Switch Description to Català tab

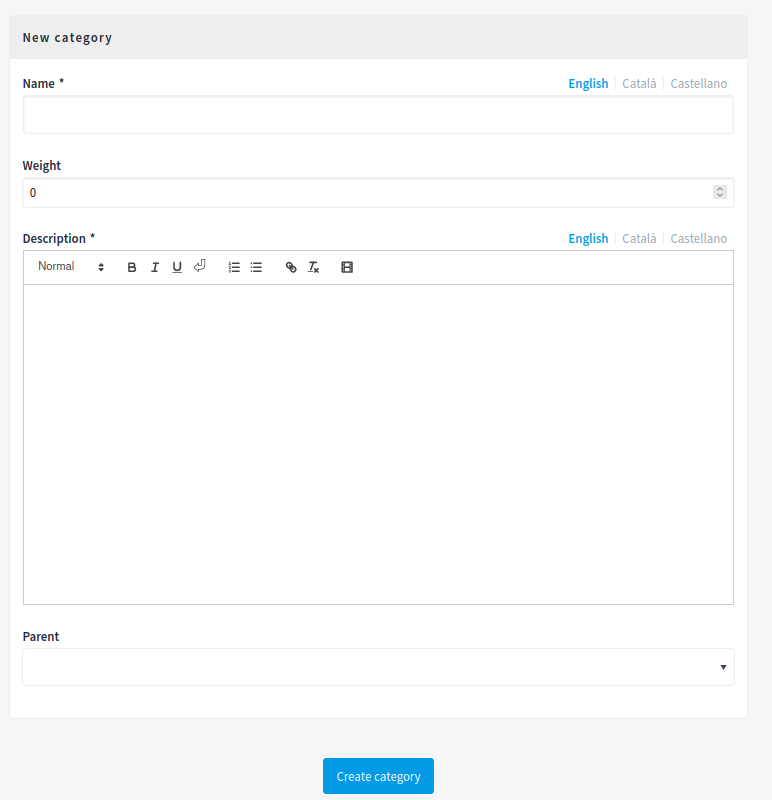click(639, 239)
